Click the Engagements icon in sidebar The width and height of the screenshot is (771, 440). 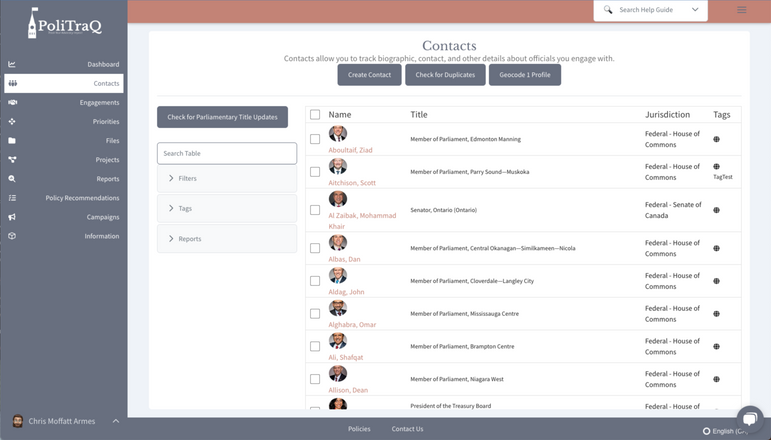tap(12, 102)
